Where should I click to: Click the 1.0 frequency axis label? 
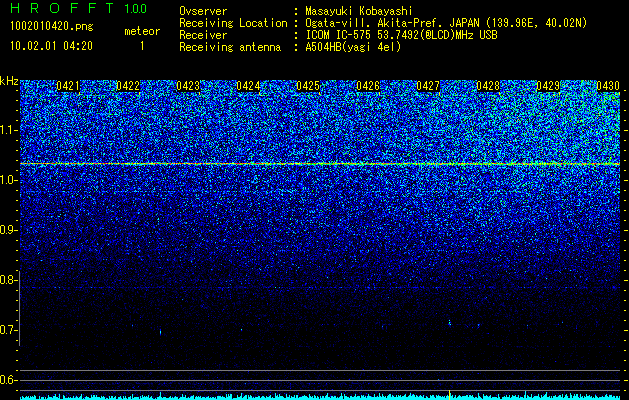click(x=7, y=180)
